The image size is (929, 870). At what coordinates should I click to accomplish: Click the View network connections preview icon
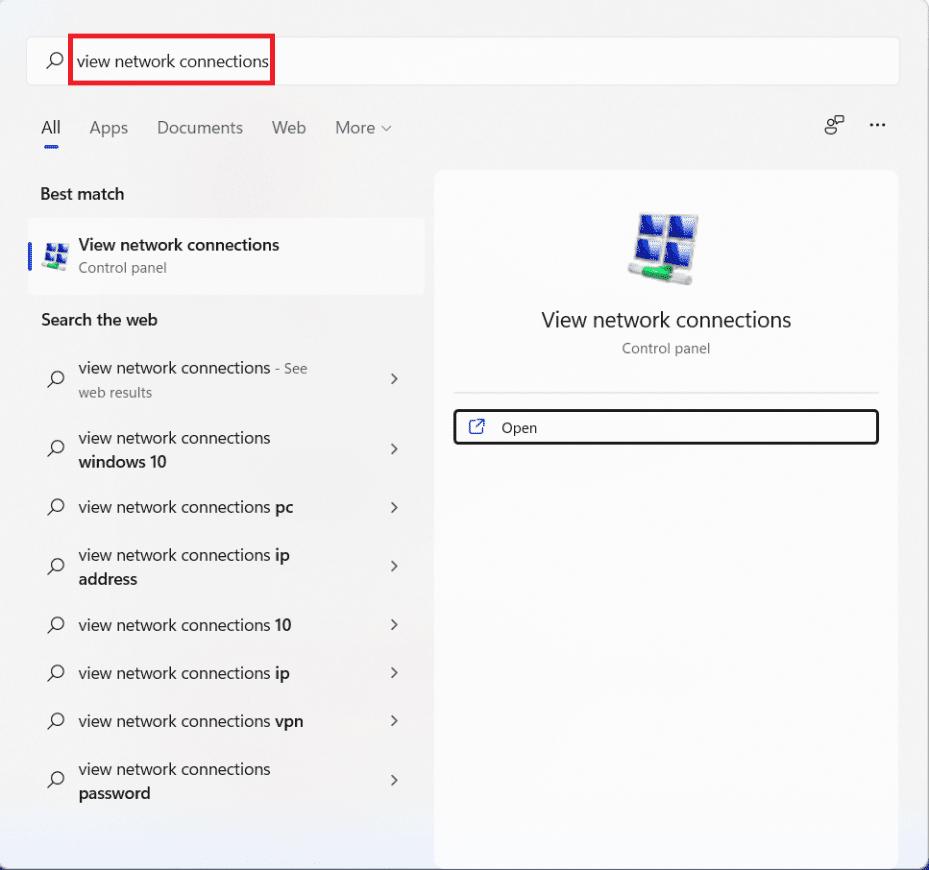pos(665,247)
